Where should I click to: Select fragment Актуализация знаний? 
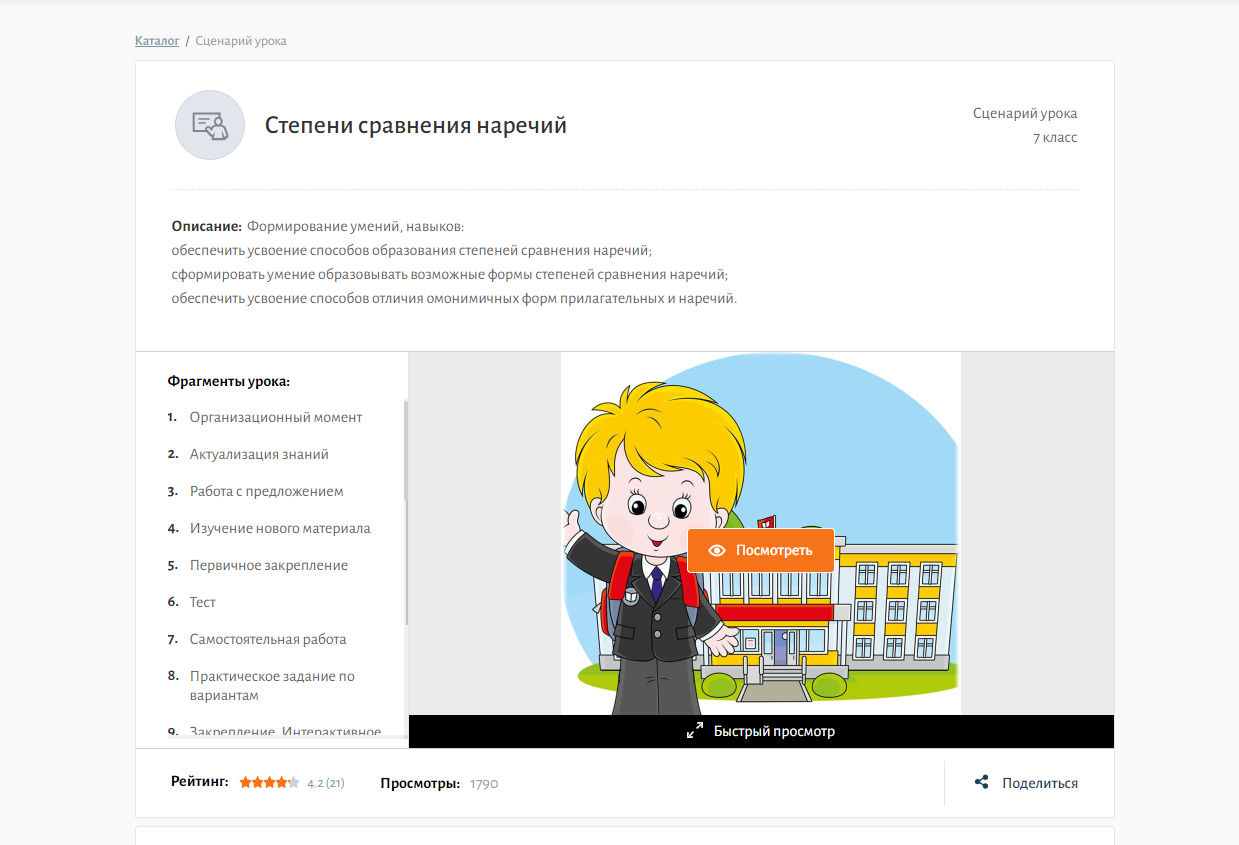(x=259, y=454)
